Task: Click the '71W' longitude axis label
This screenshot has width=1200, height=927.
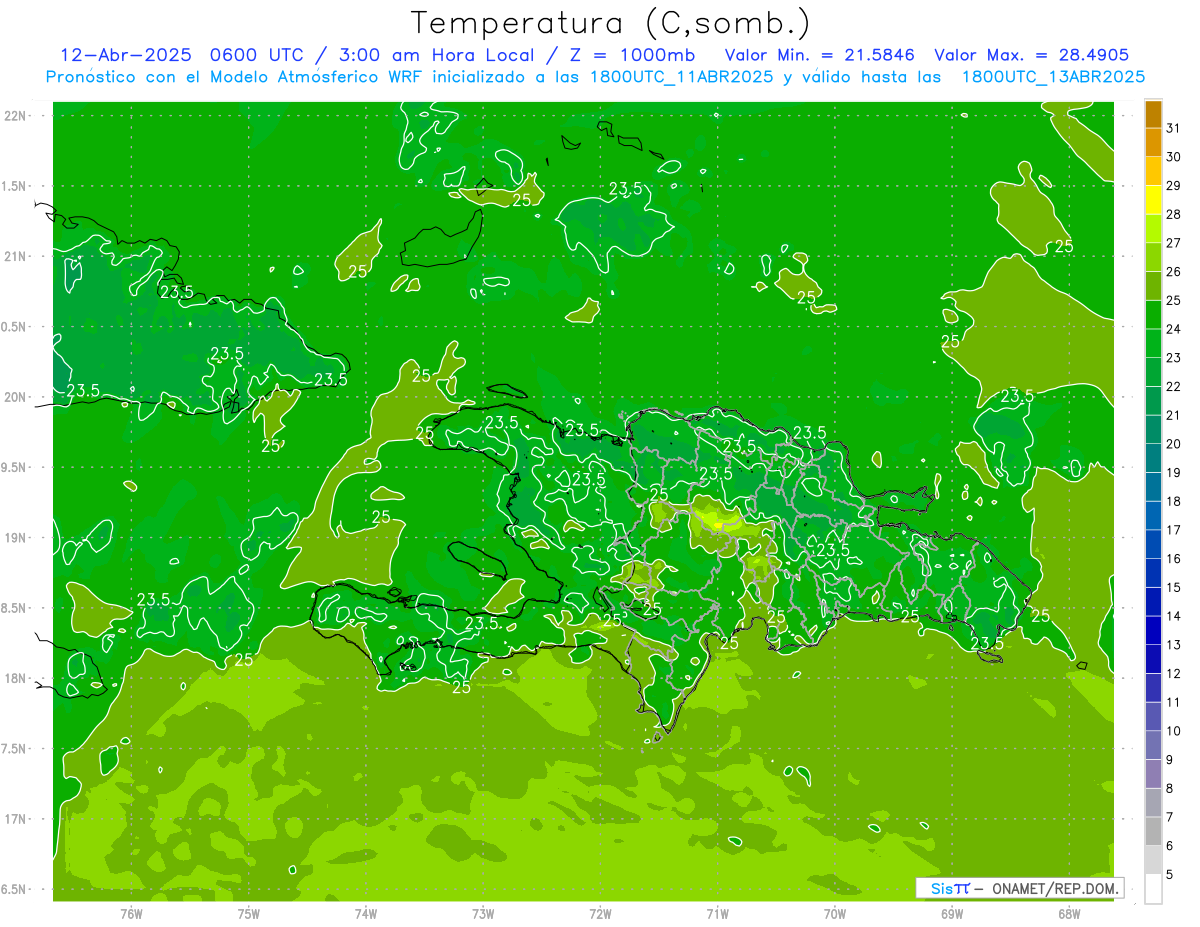Action: tap(717, 913)
